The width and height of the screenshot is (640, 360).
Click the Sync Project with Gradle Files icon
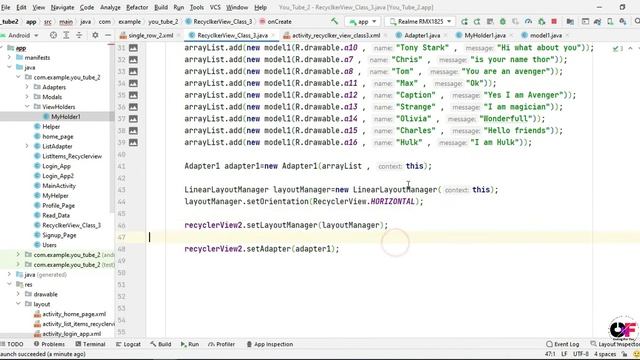coord(598,22)
